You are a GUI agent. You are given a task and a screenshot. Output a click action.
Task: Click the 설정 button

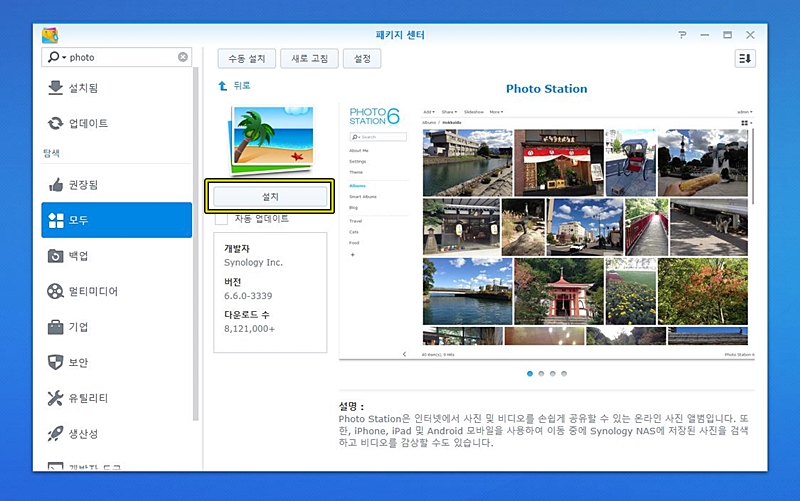[362, 59]
